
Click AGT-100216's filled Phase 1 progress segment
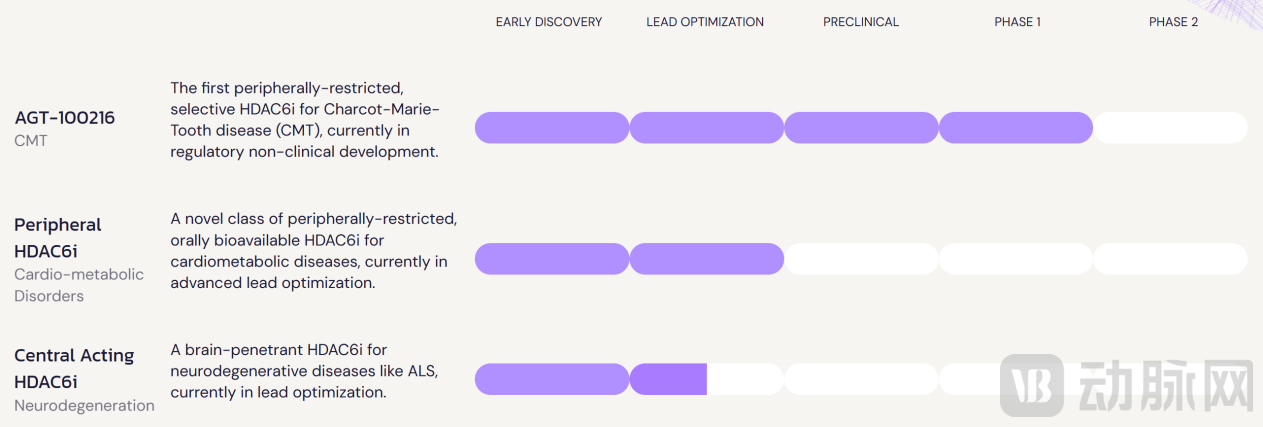click(x=1016, y=128)
